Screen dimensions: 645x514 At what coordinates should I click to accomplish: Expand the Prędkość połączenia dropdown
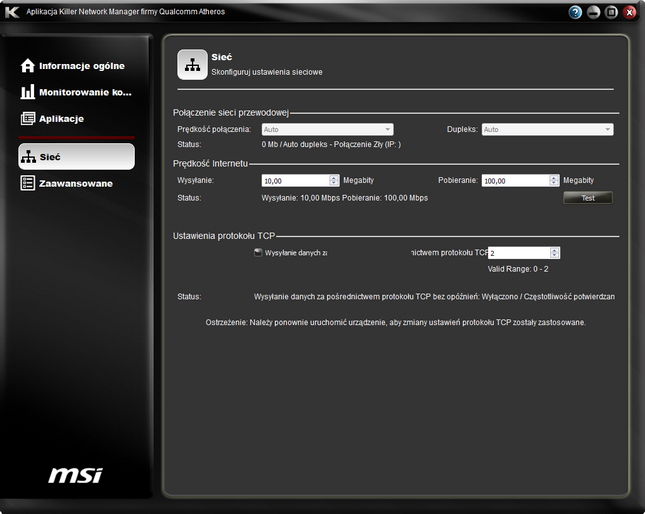click(327, 130)
